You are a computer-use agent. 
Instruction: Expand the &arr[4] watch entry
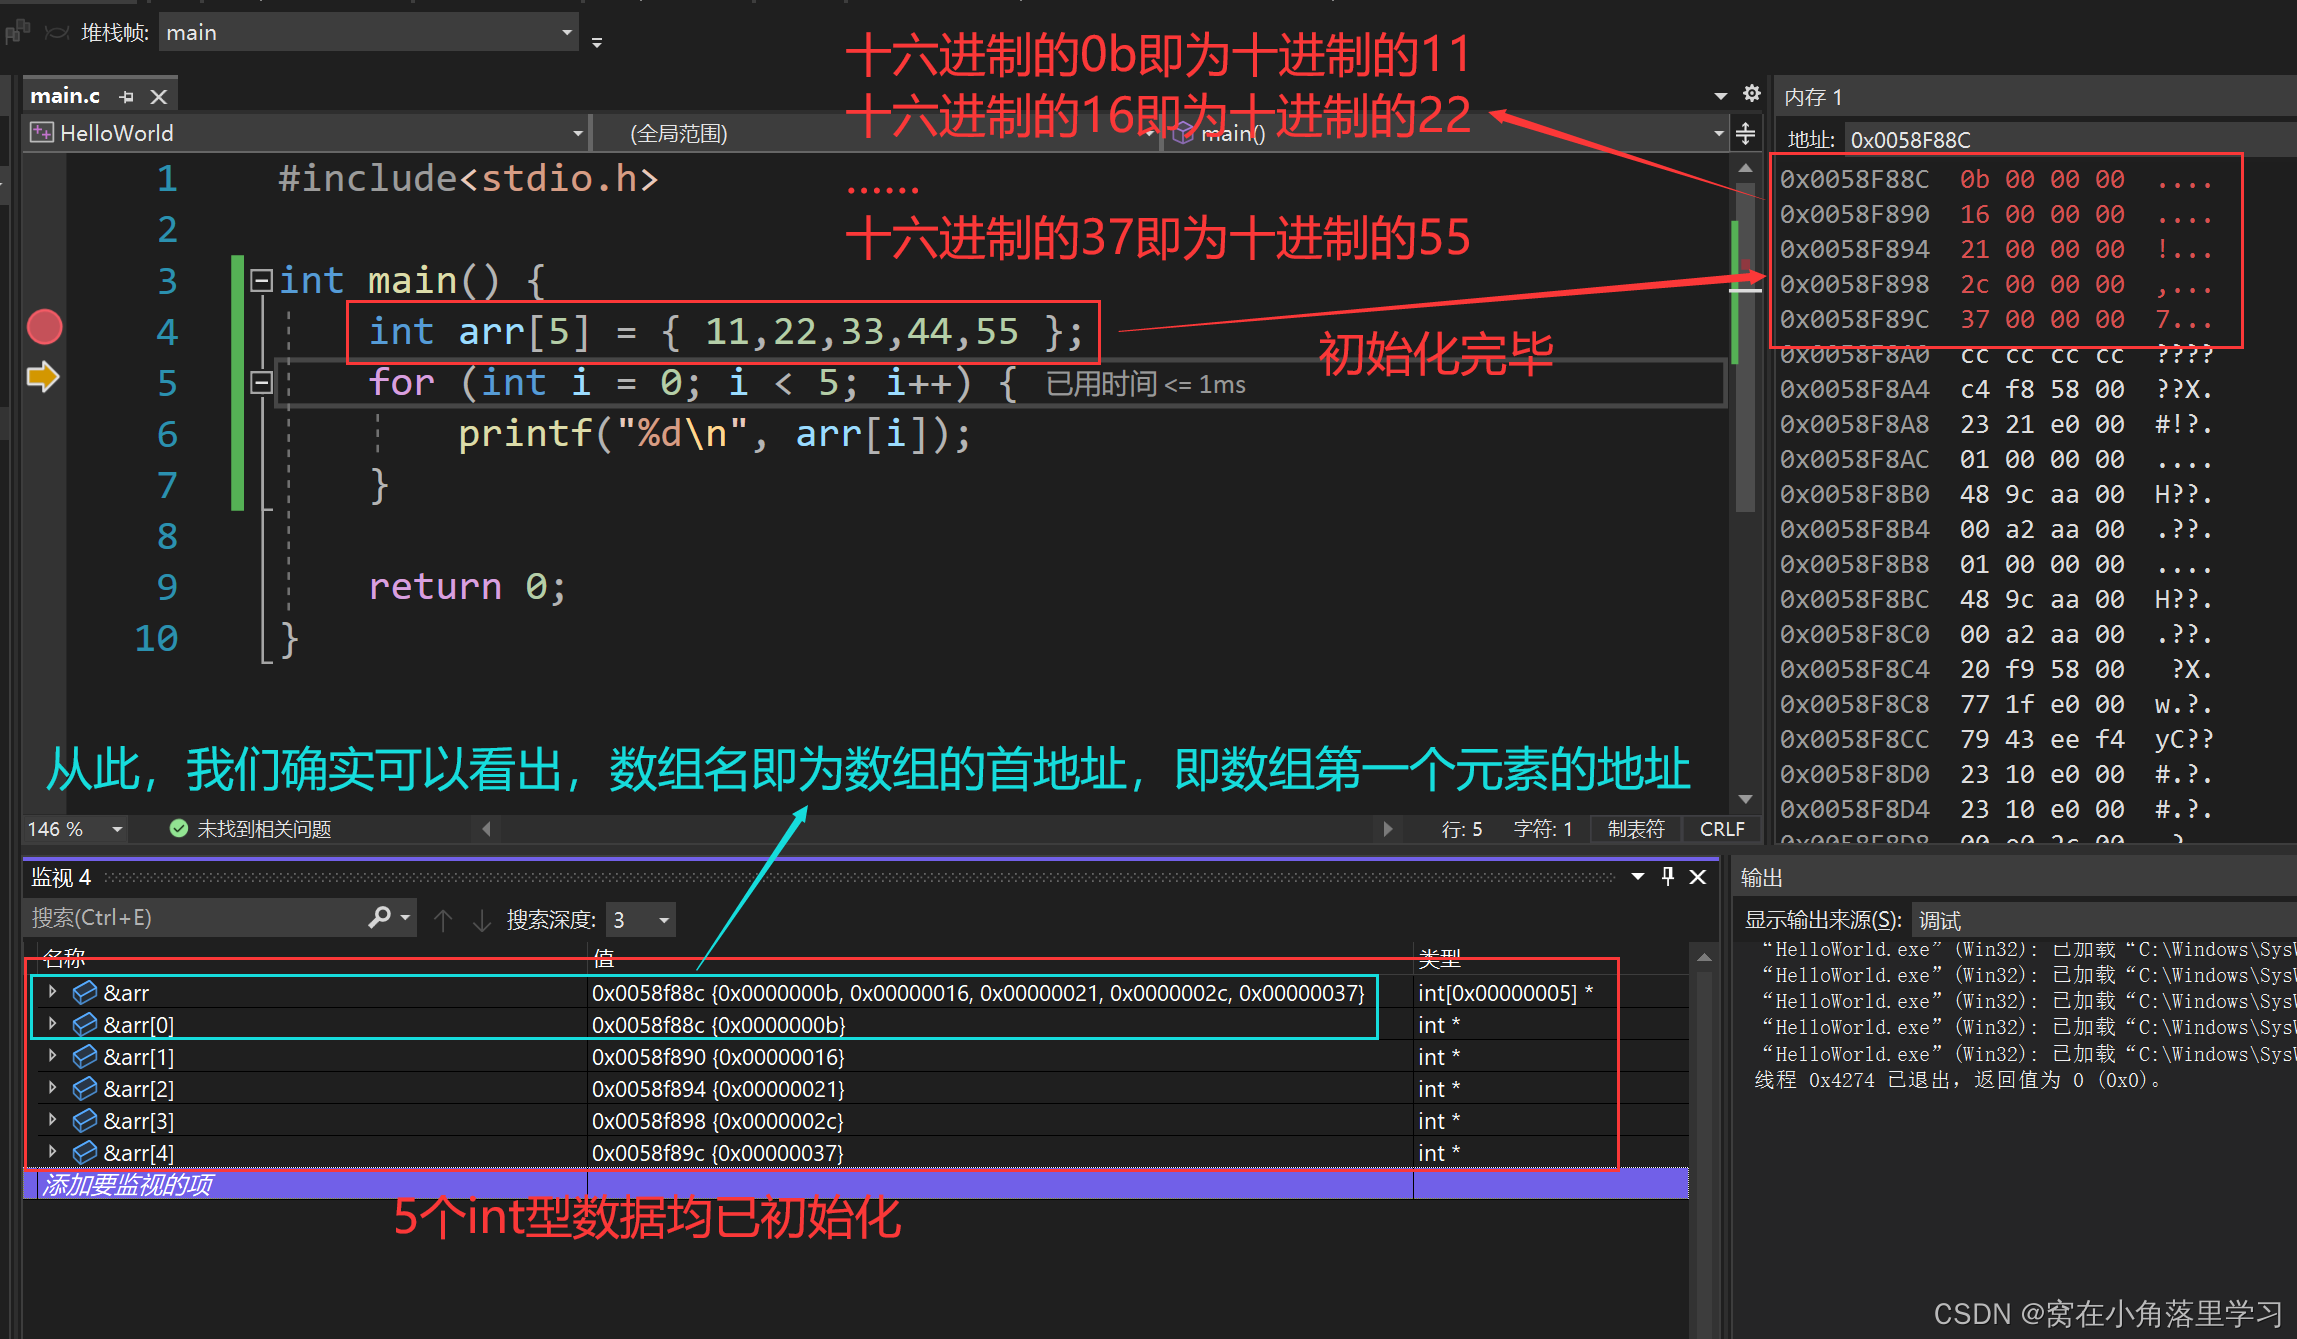pos(52,1152)
